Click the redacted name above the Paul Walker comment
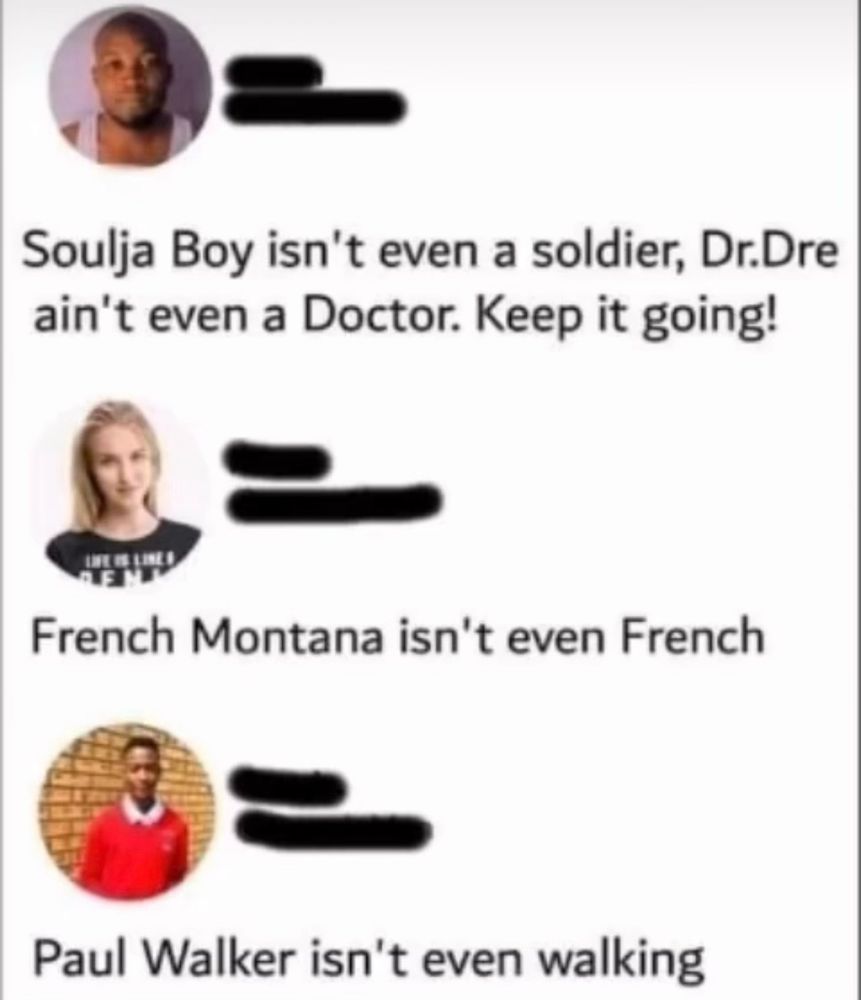Screen dimensions: 861x1000 (x=289, y=784)
